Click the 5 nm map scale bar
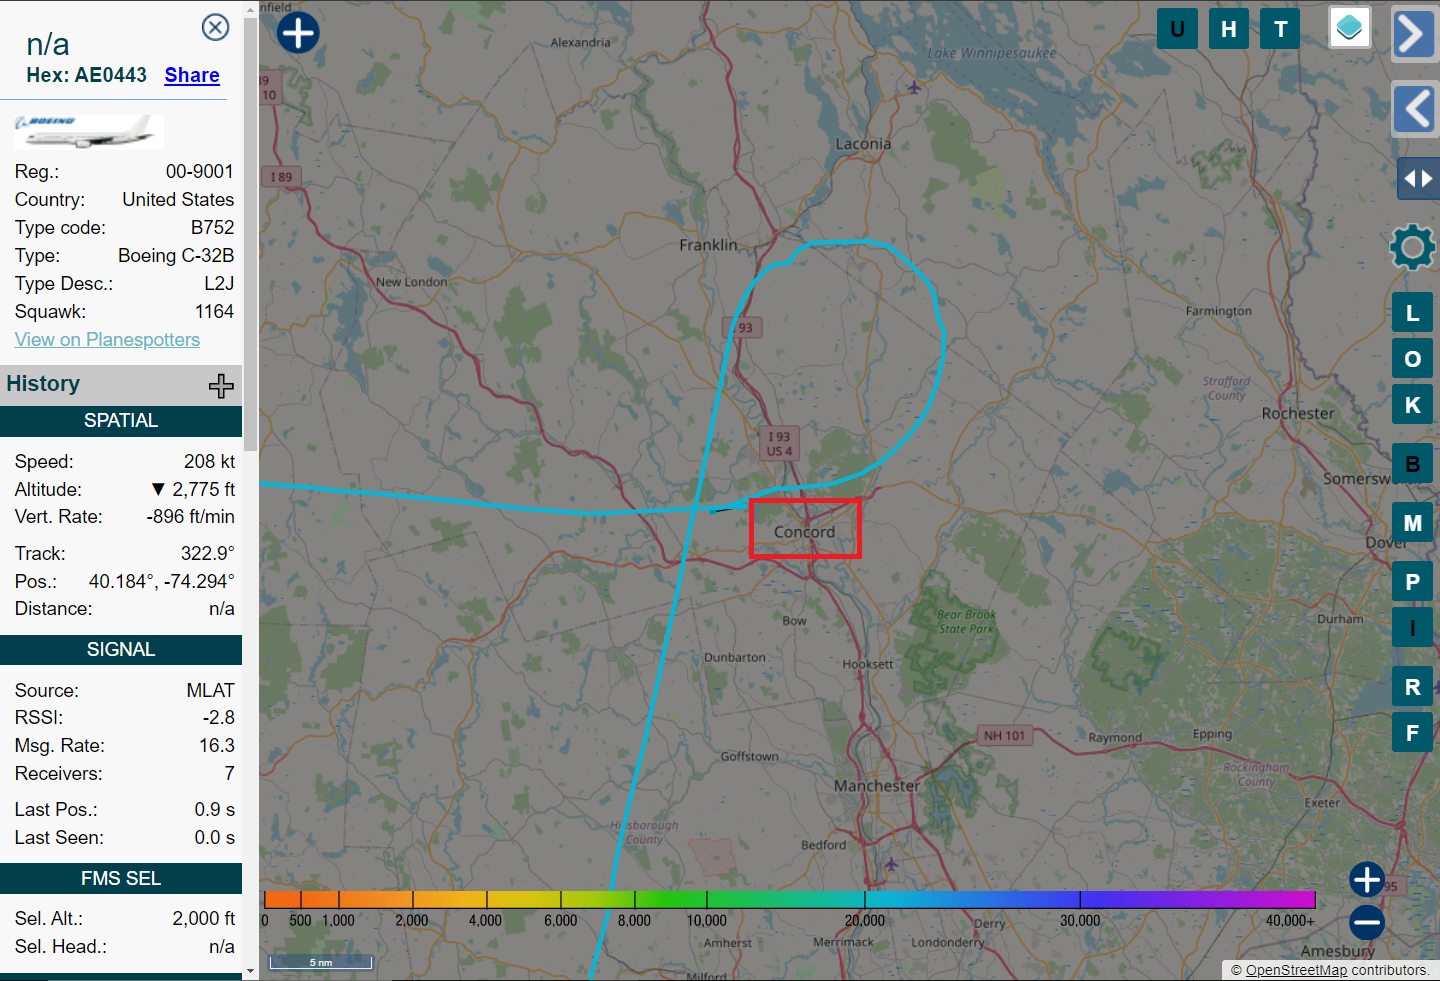This screenshot has width=1440, height=981. coord(321,962)
